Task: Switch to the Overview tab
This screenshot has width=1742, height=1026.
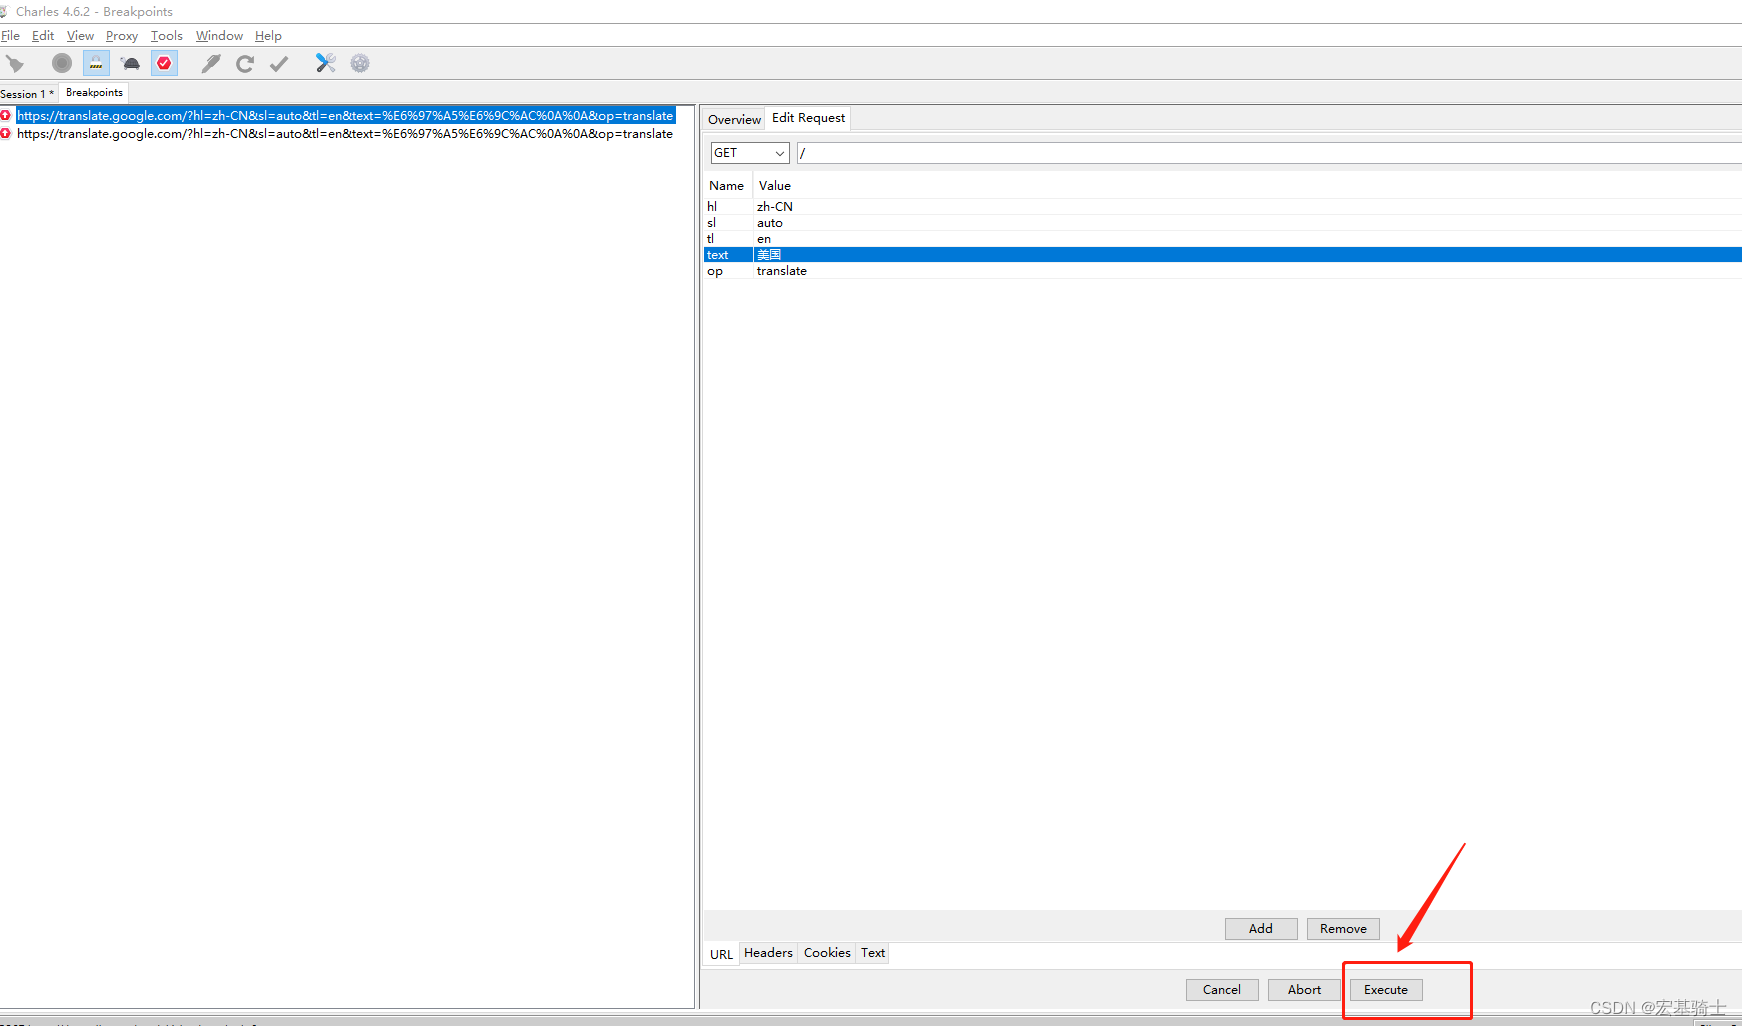Action: coord(734,119)
